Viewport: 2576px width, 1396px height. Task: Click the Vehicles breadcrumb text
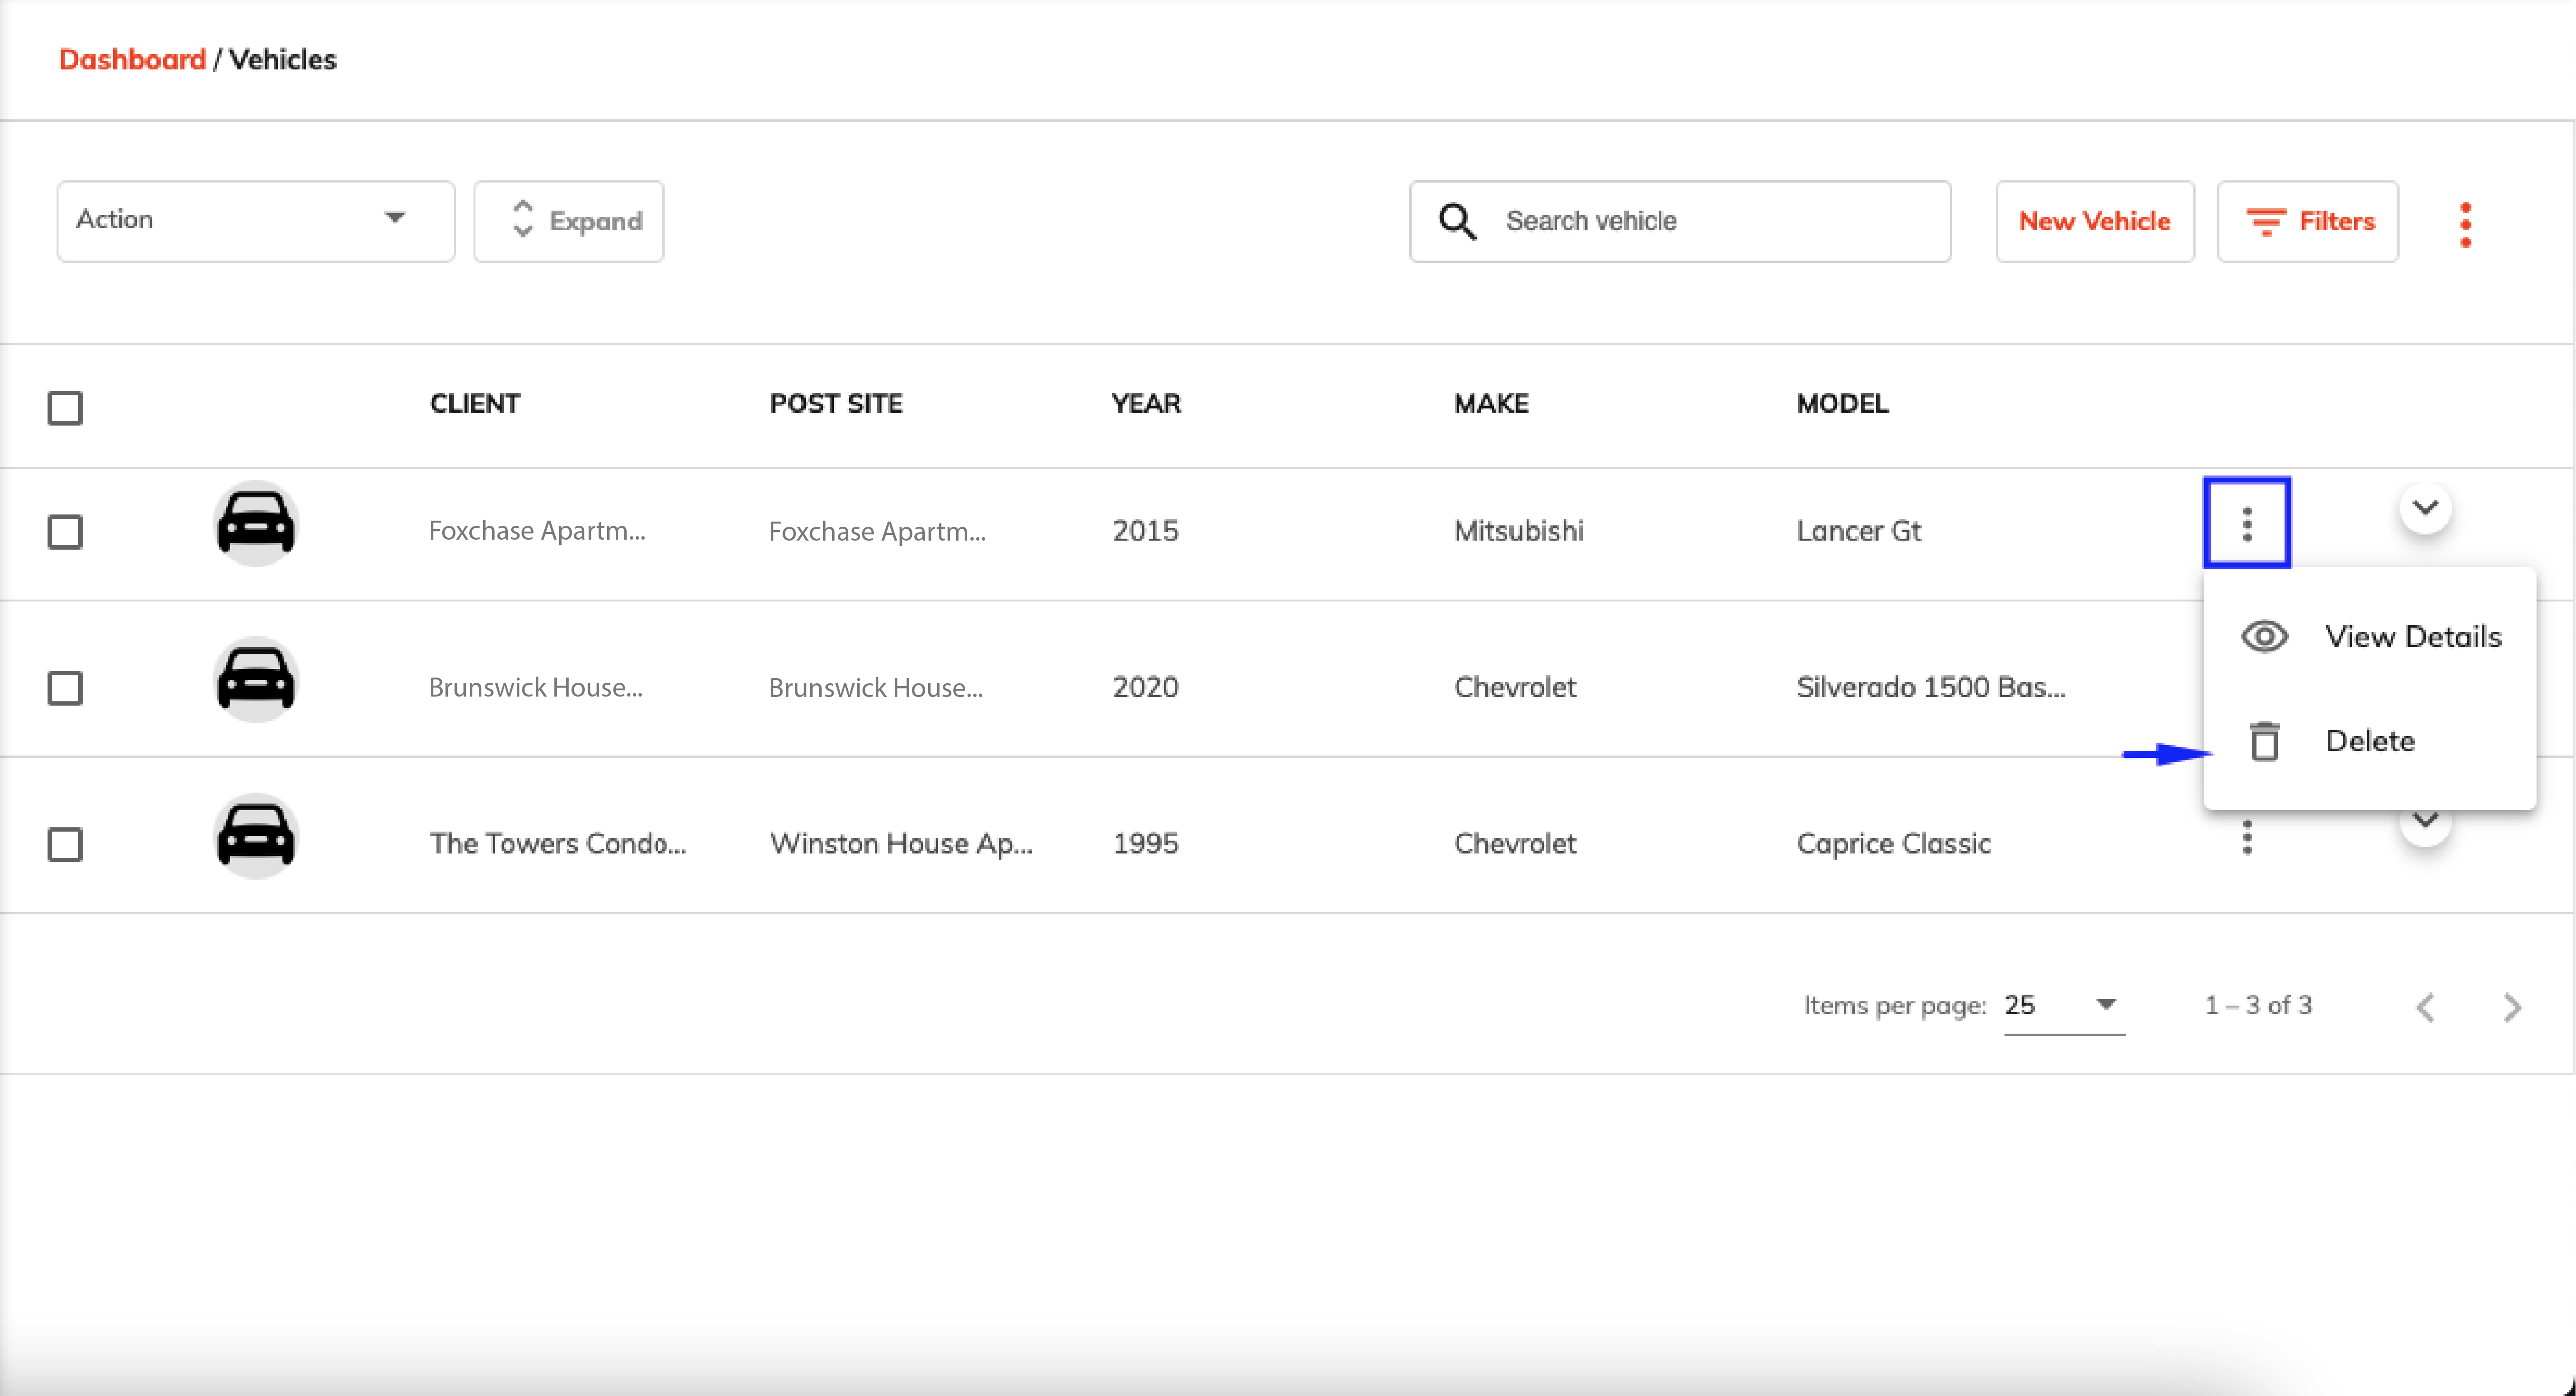[283, 59]
